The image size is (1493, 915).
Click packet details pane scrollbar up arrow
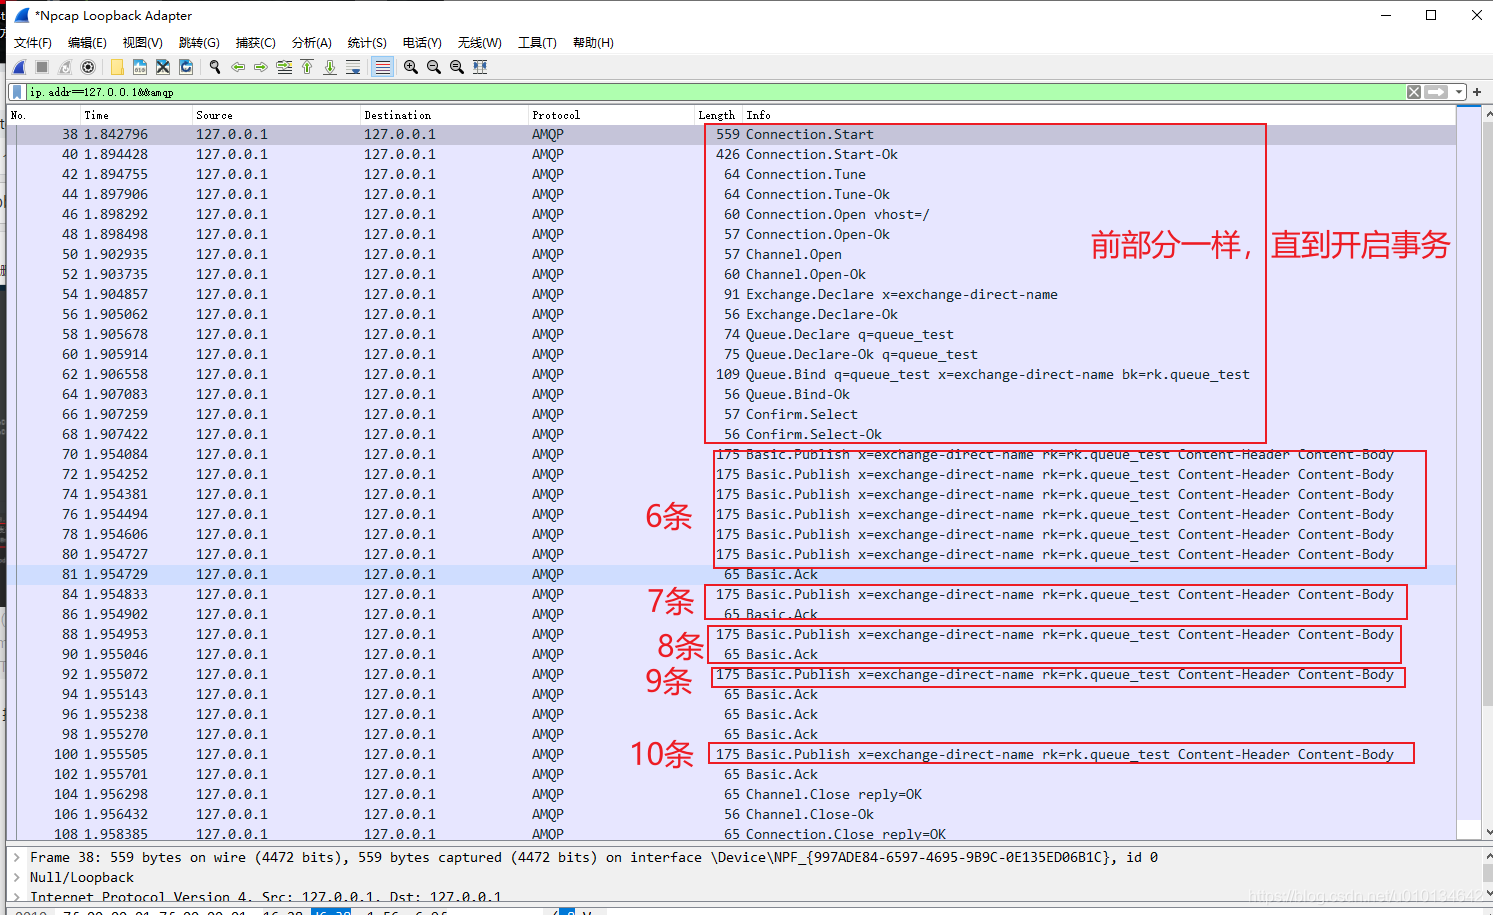1487,855
